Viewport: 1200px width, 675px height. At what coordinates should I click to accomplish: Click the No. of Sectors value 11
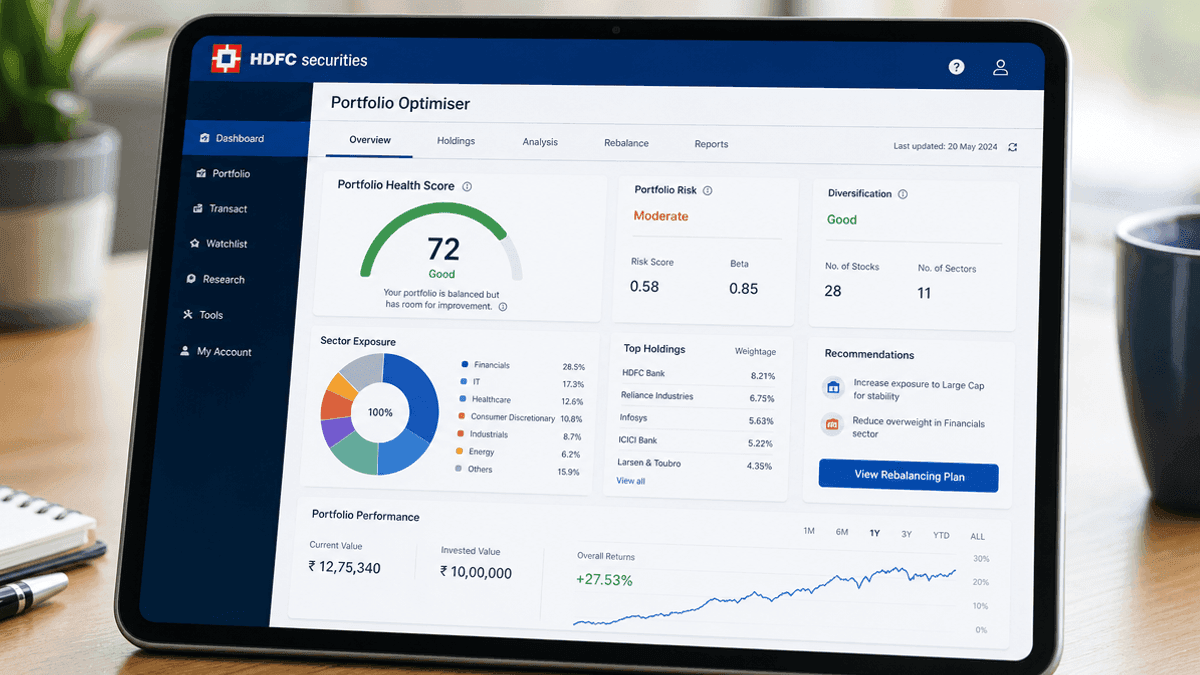[924, 293]
